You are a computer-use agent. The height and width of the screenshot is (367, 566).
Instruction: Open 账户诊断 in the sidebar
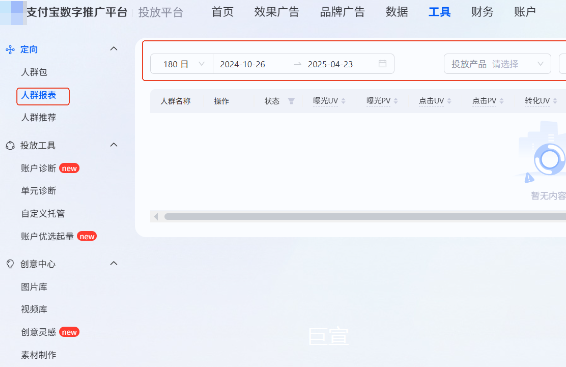pyautogui.click(x=39, y=168)
